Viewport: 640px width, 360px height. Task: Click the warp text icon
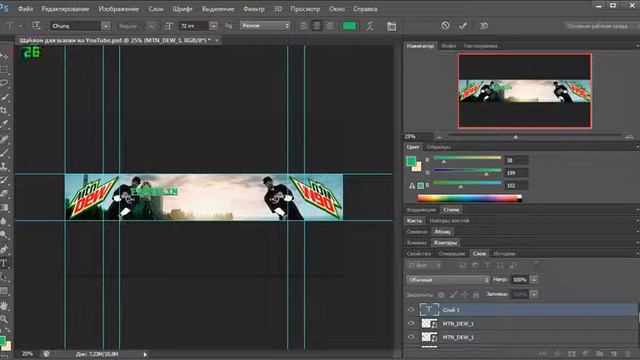coord(370,26)
